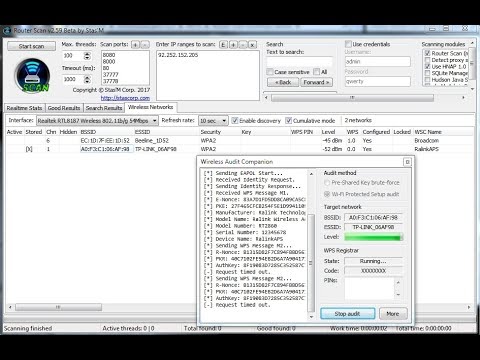The height and width of the screenshot is (360, 480).
Task: Add an IP range with the plus button
Action: 233,44
